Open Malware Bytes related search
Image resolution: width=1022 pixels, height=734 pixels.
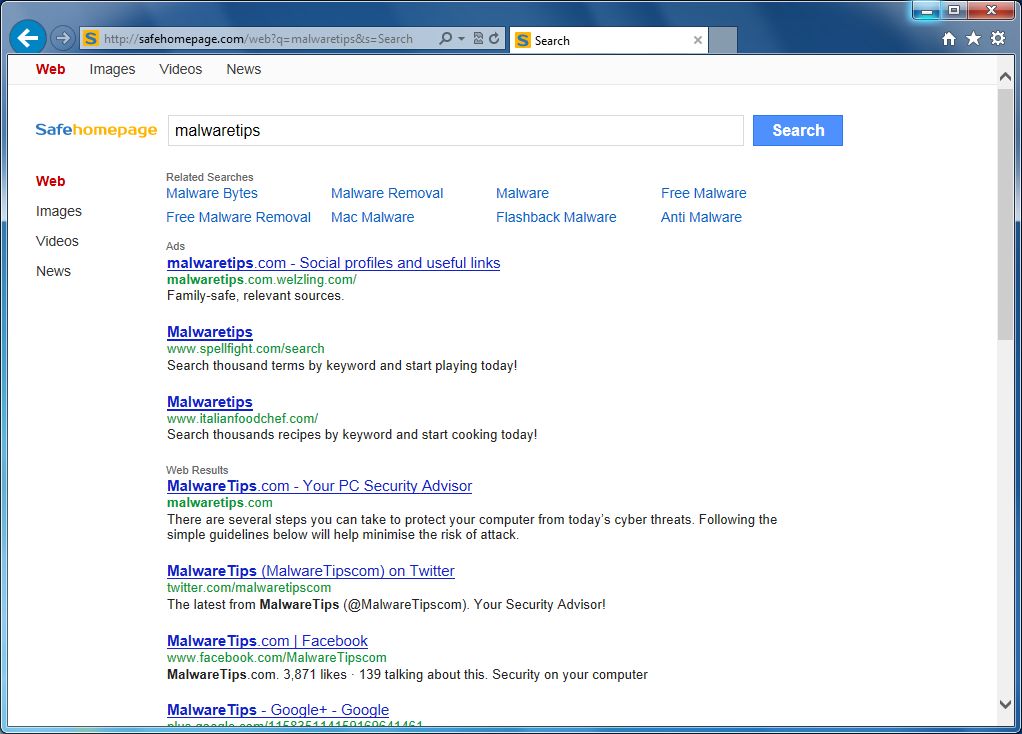[x=212, y=193]
